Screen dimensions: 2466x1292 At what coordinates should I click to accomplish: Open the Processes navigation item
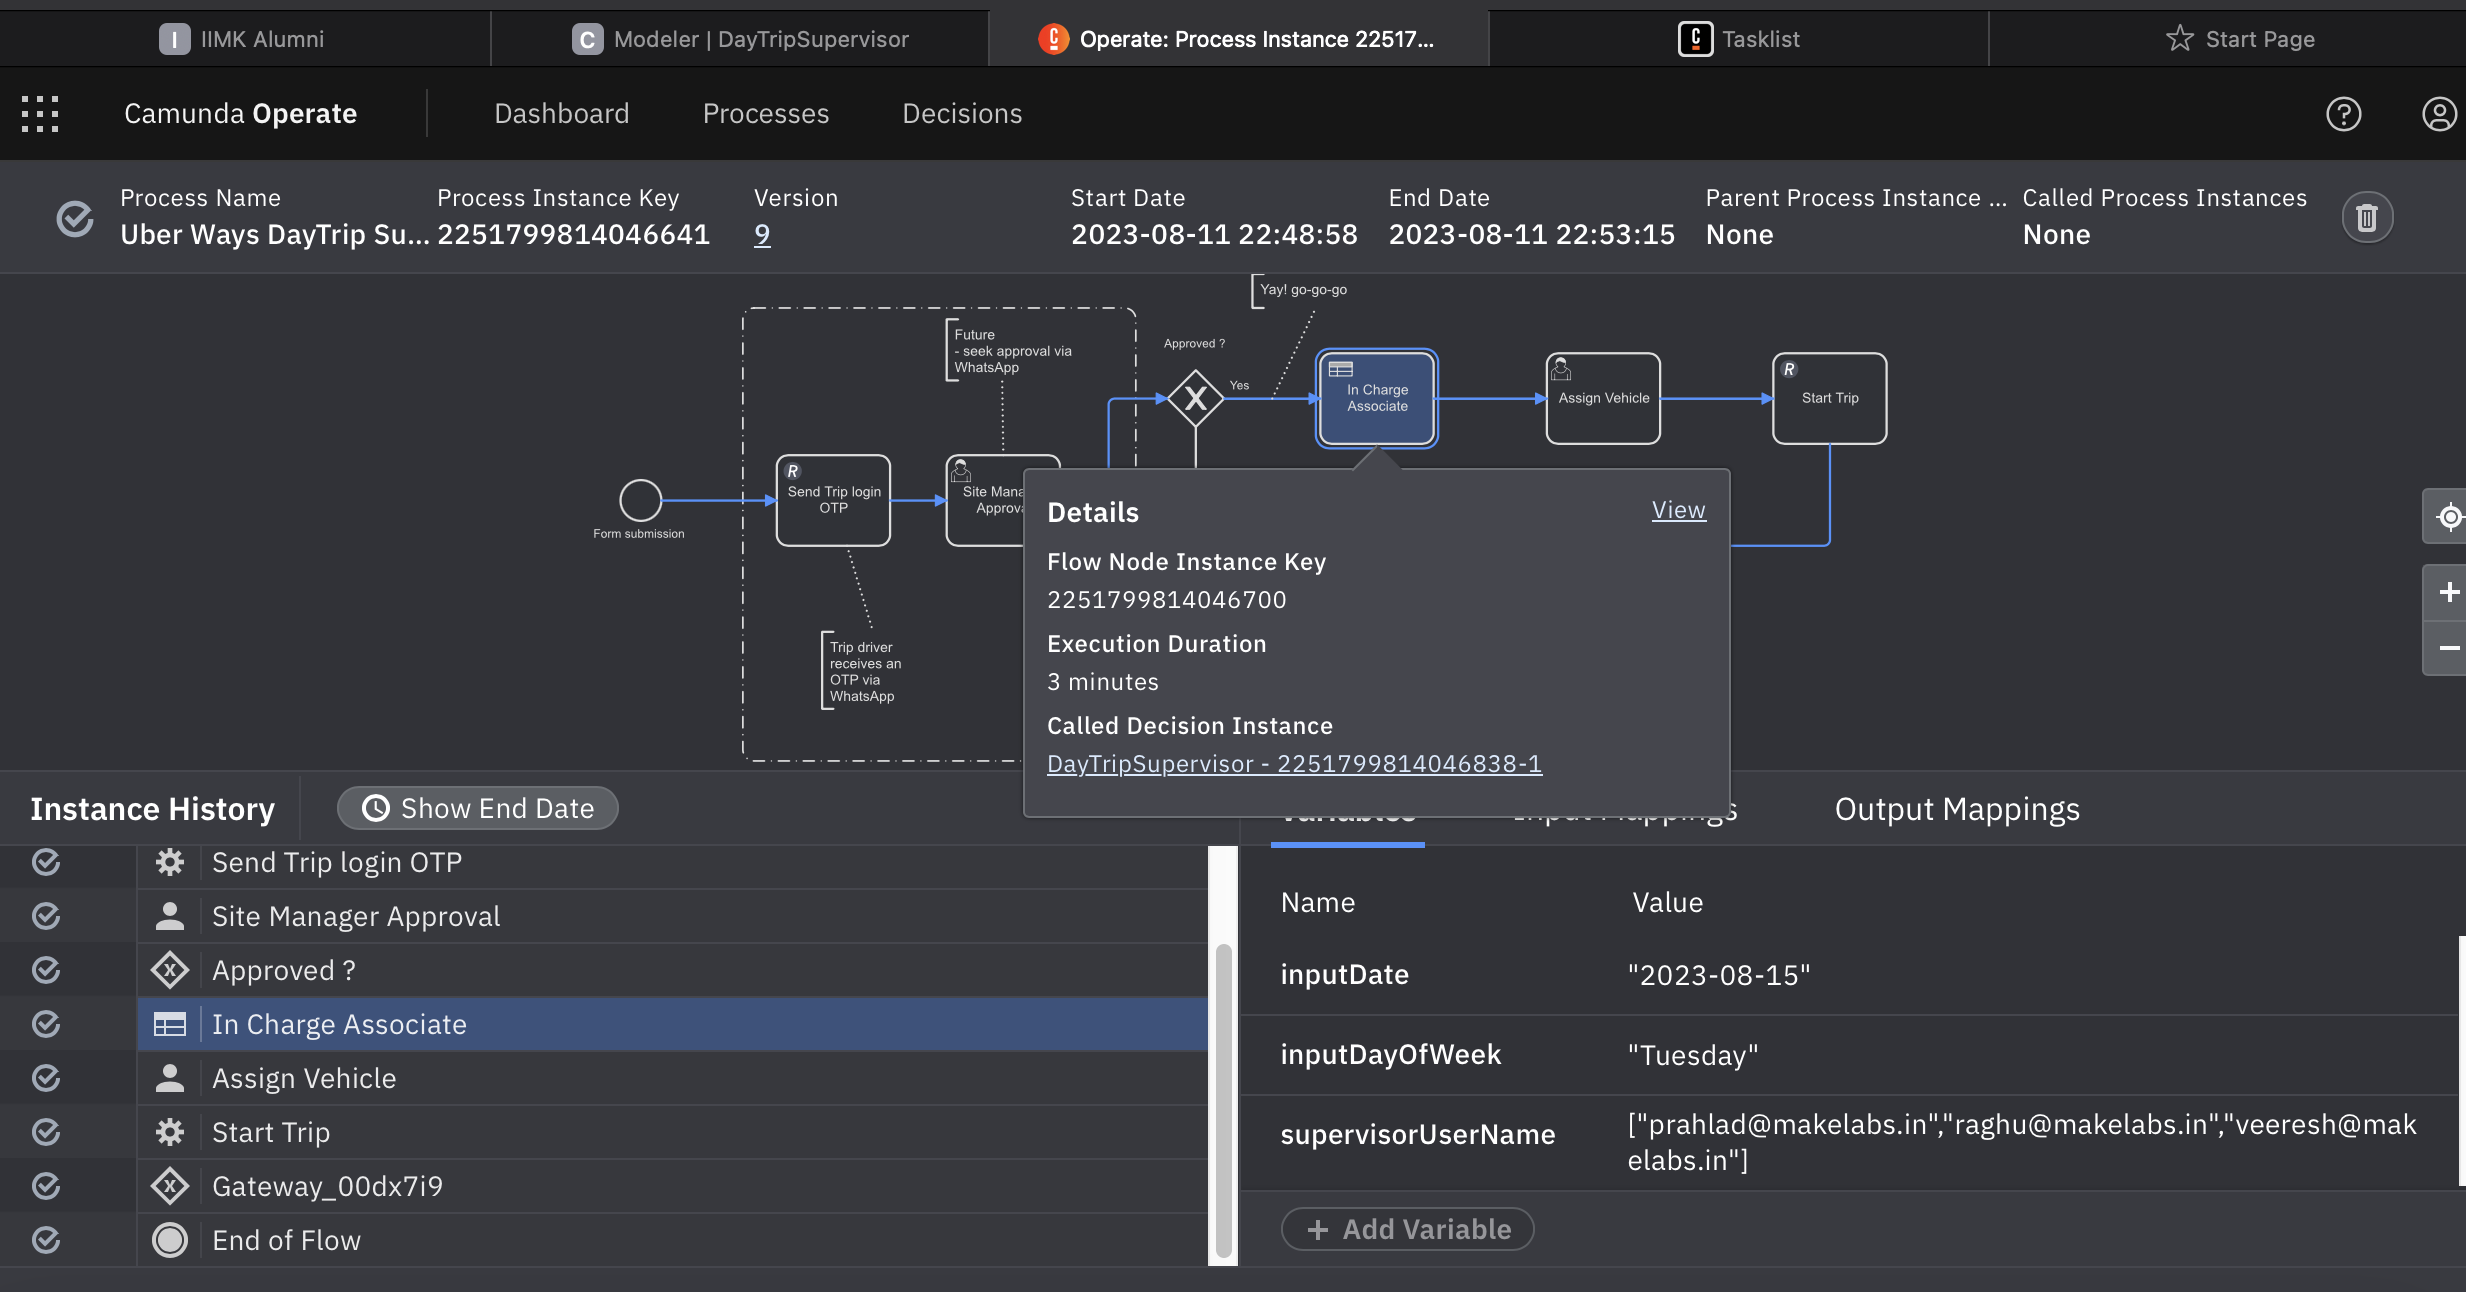pyautogui.click(x=766, y=114)
